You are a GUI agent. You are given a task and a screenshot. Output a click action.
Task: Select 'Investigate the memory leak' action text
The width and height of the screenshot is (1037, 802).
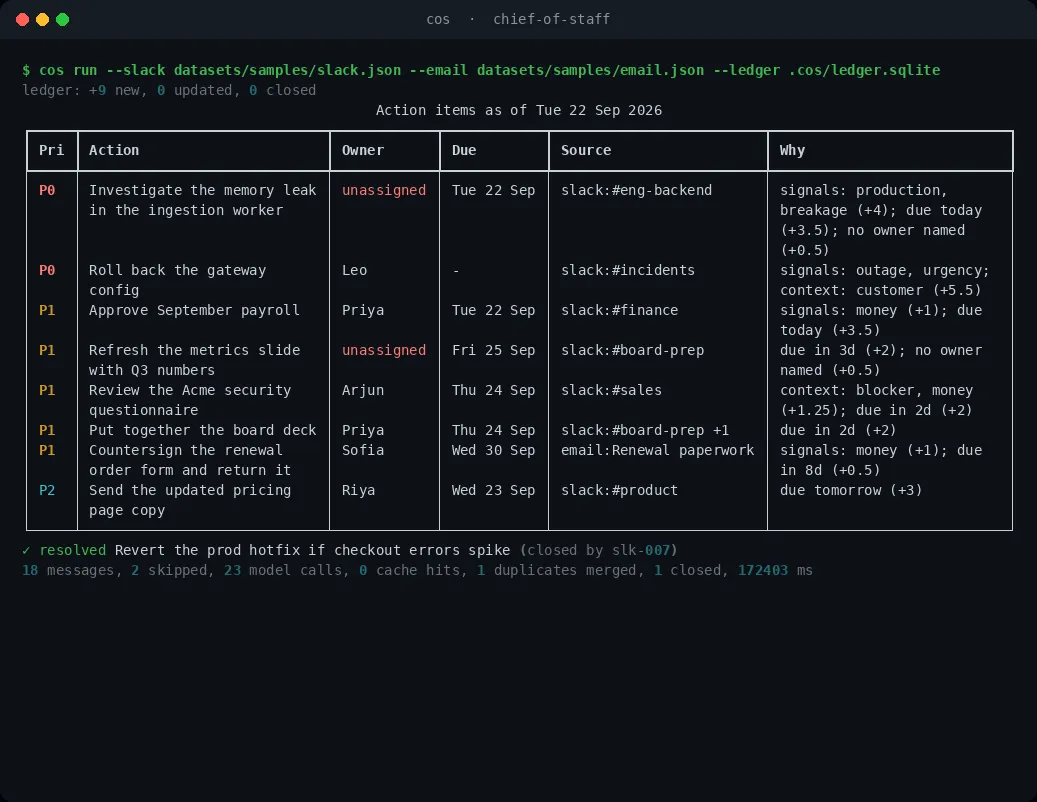click(202, 200)
